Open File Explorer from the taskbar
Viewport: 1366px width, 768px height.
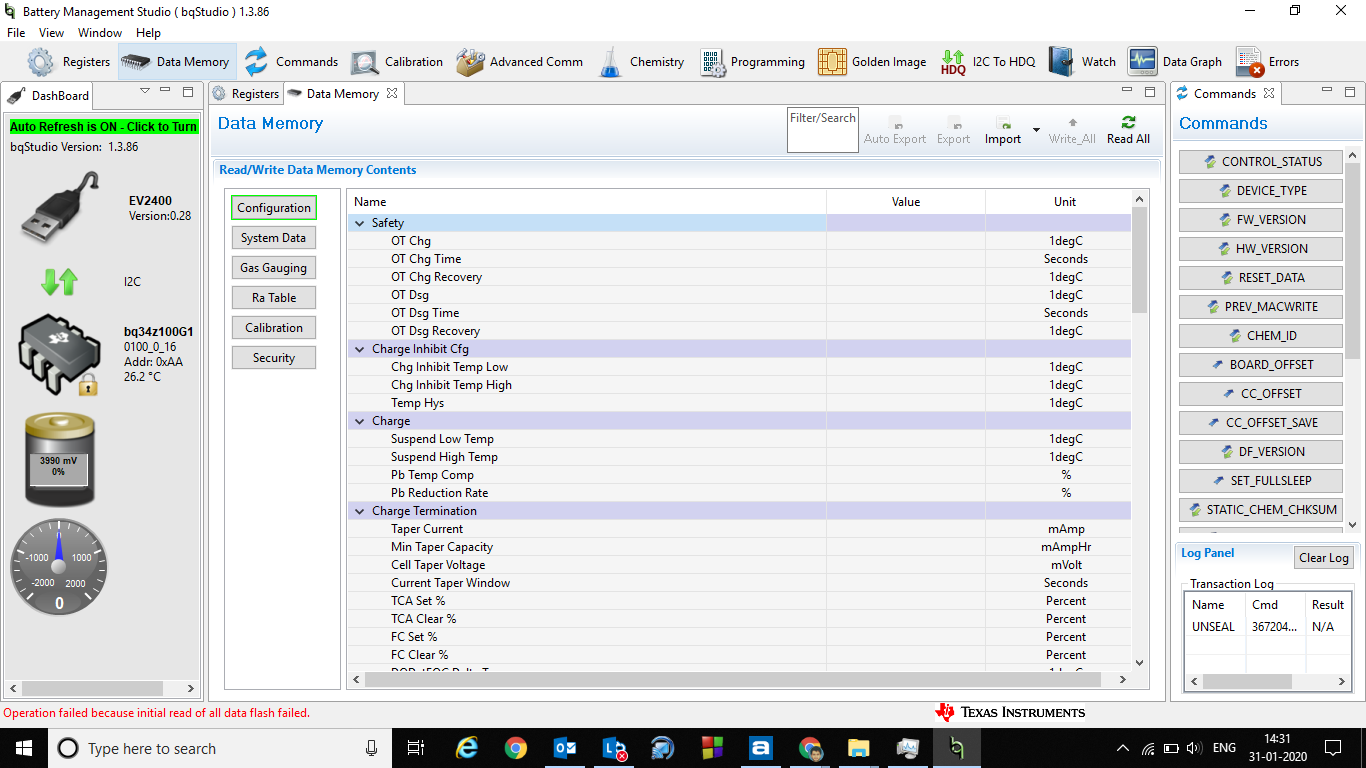point(858,748)
